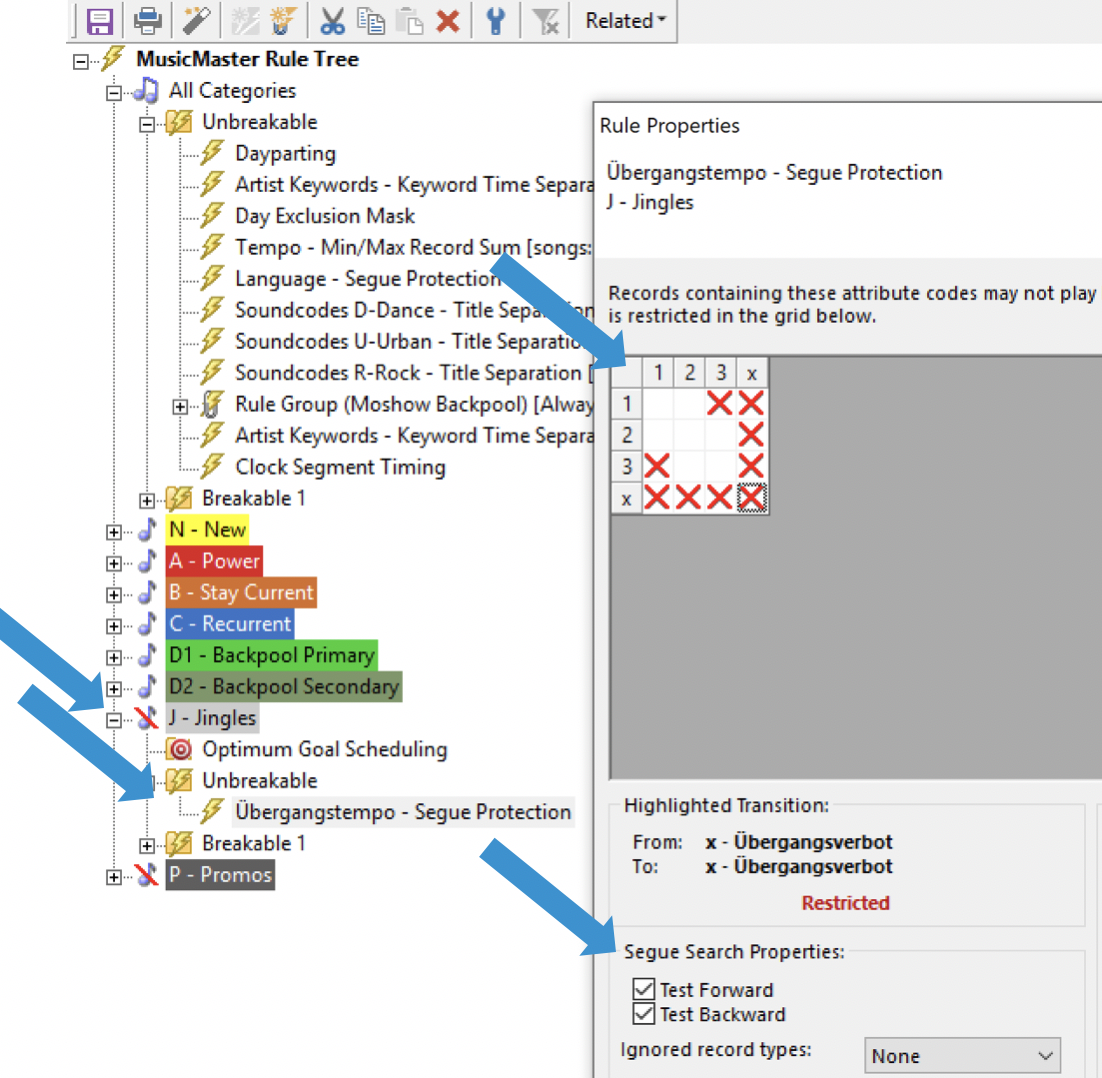This screenshot has width=1102, height=1078.
Task: Click the lightning icon of MusicMaster Rule Tree
Action: 112,58
